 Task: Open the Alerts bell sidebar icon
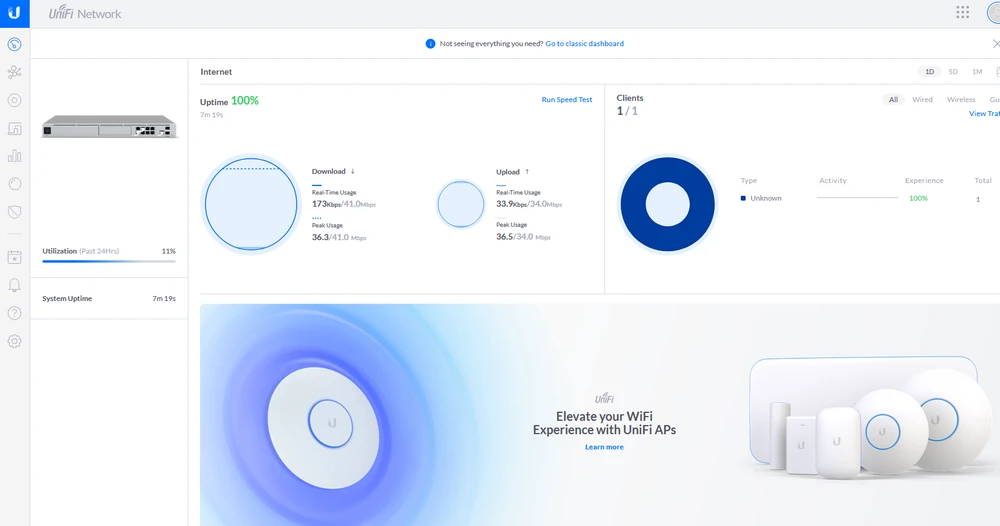coord(14,285)
